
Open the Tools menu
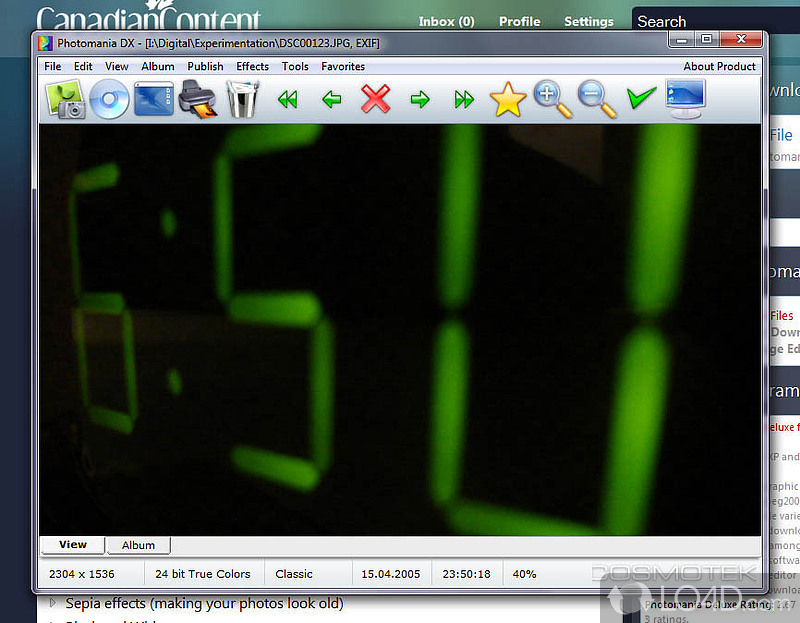295,66
